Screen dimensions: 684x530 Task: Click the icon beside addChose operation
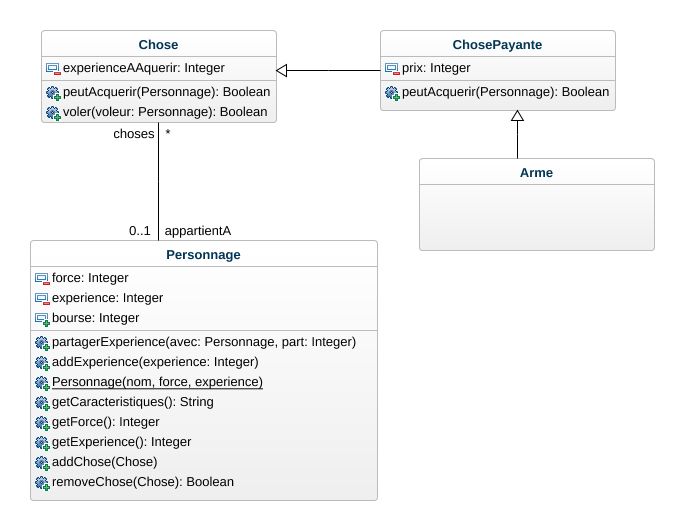pos(42,462)
